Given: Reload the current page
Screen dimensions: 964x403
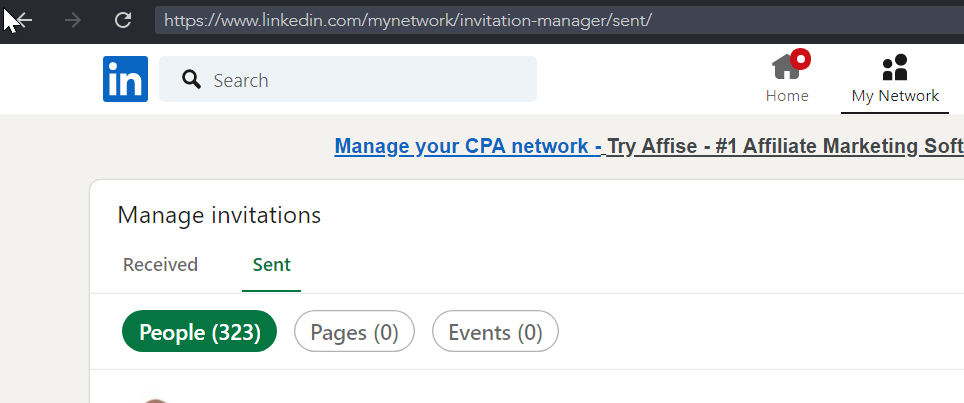Looking at the screenshot, I should (x=123, y=20).
